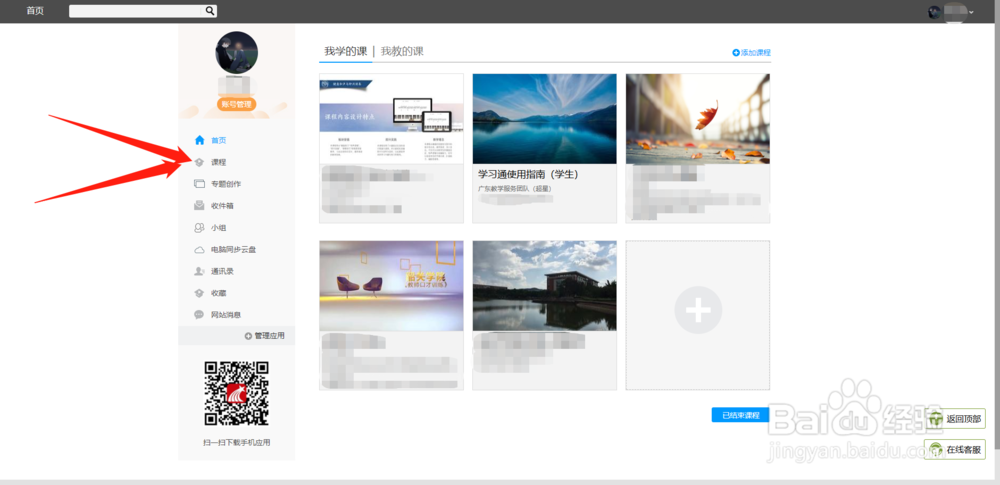The image size is (1000, 485).
Task: Open 账号管理 button
Action: [237, 104]
